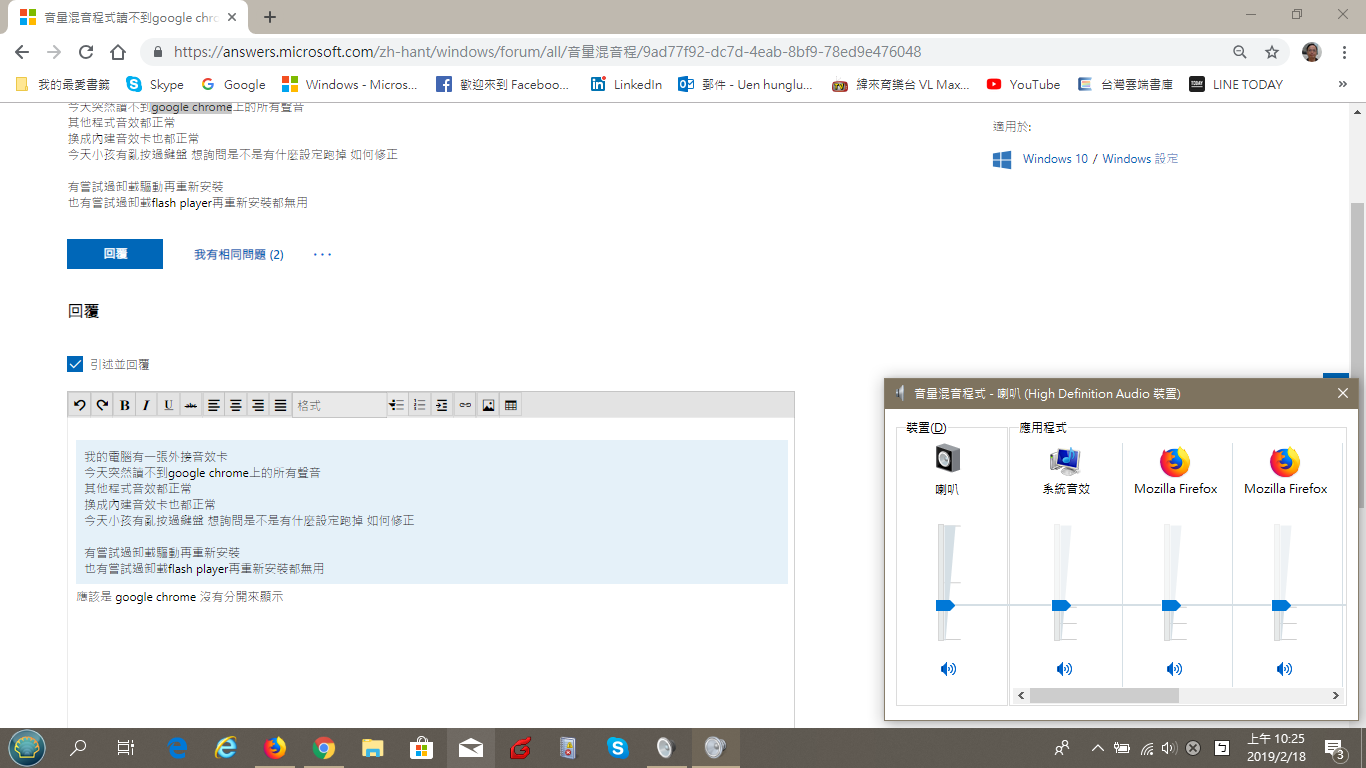The image size is (1366, 768).
Task: Reload the current page
Action: click(86, 52)
